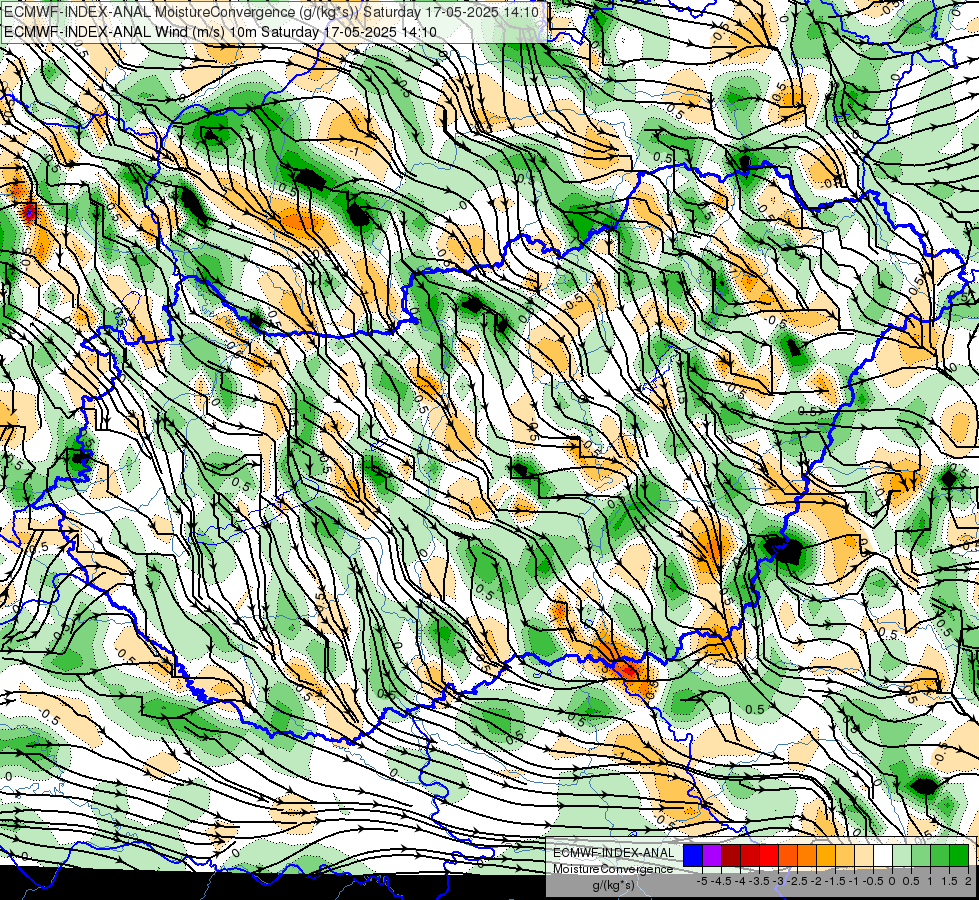979x900 pixels.
Task: Click the g/(kg*s) unit label in the legend
Action: [x=614, y=885]
